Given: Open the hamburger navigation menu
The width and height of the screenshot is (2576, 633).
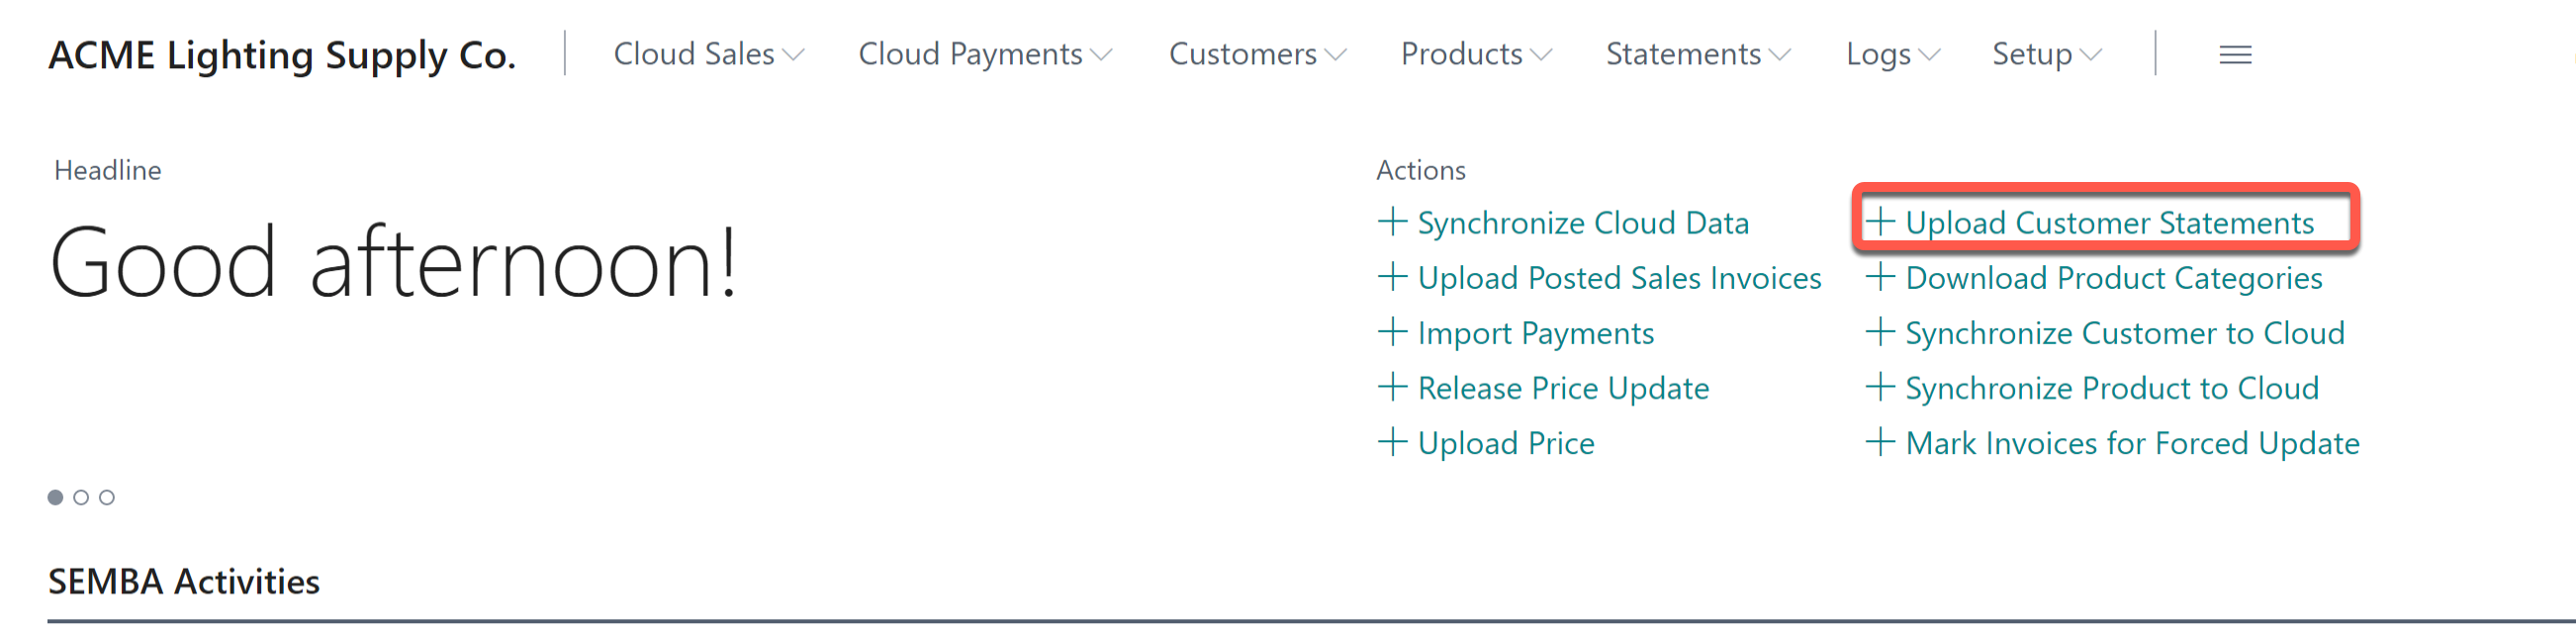Looking at the screenshot, I should (2234, 55).
